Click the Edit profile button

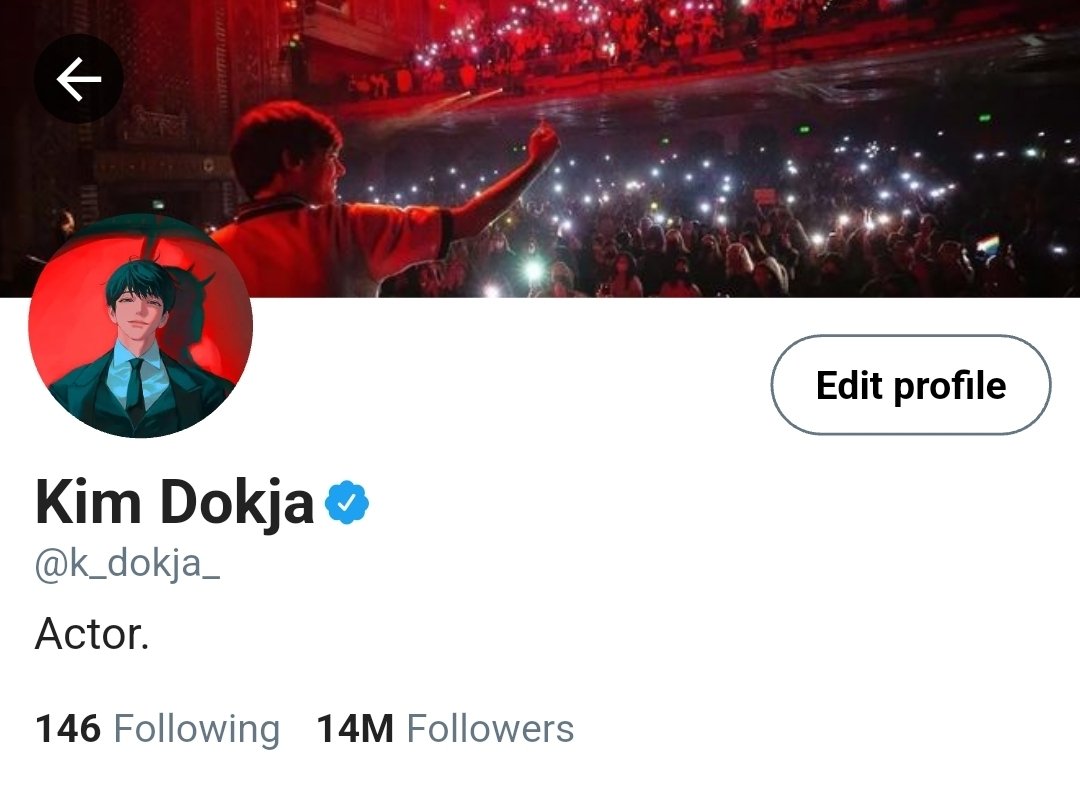point(911,385)
